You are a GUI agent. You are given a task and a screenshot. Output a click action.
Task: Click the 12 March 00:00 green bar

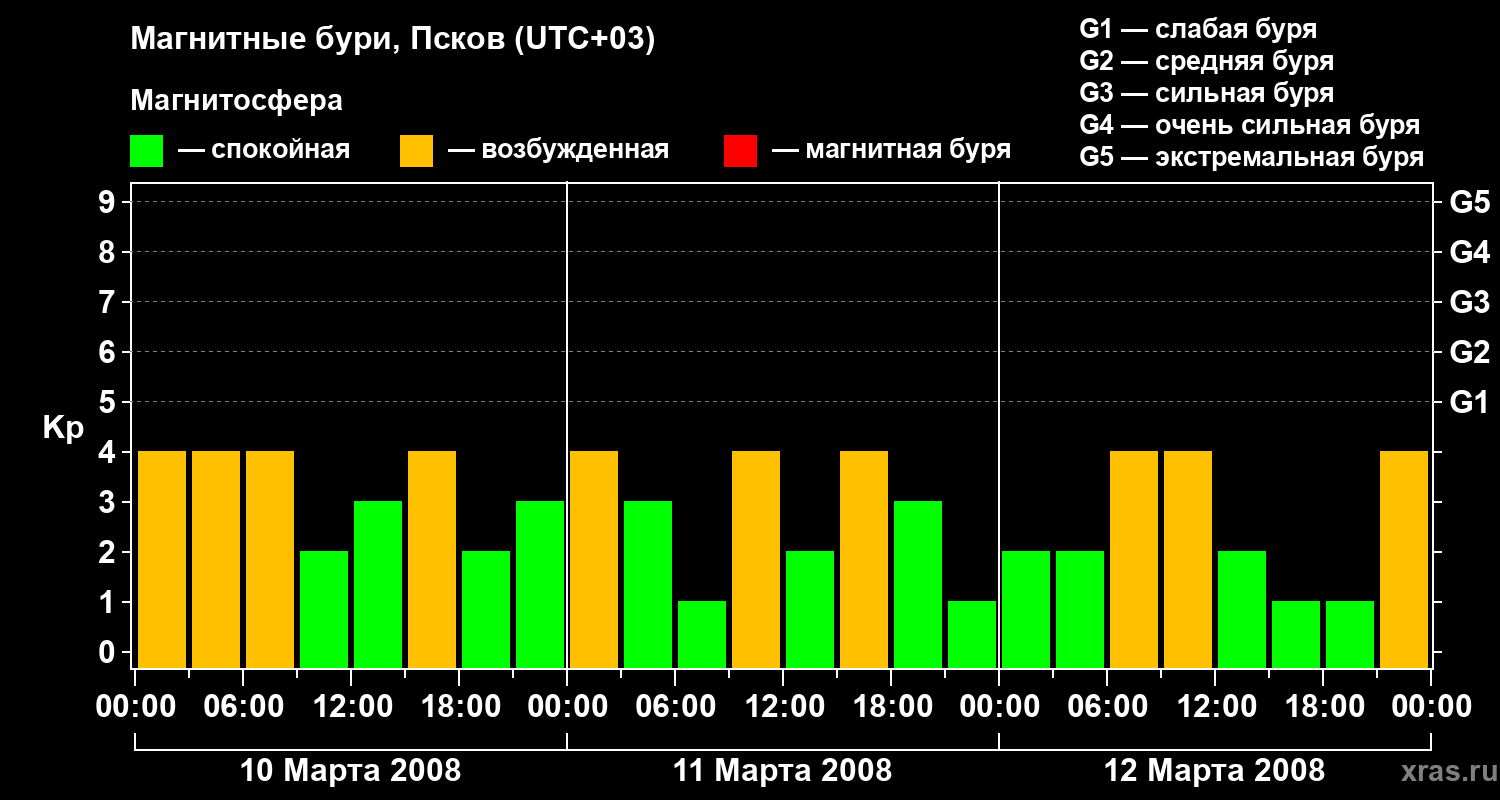point(1026,609)
